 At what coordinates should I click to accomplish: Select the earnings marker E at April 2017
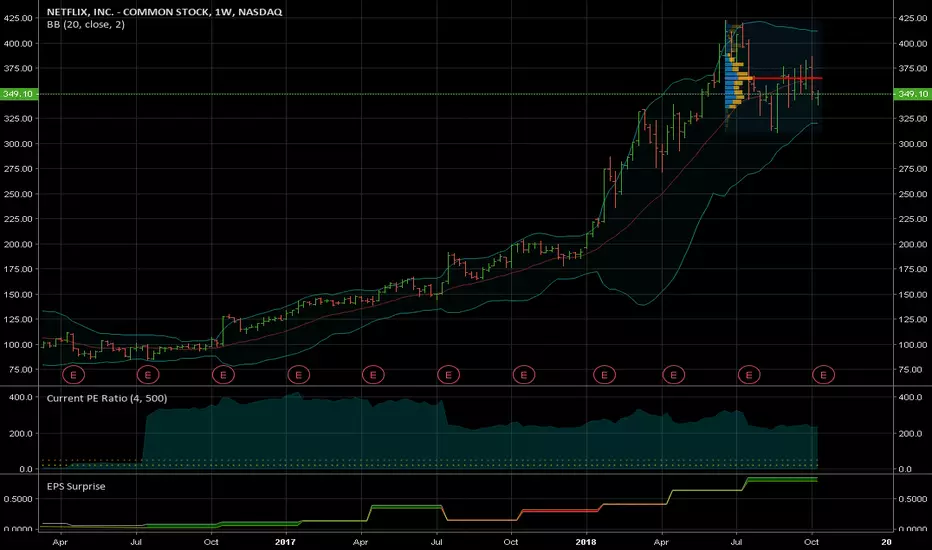point(373,375)
